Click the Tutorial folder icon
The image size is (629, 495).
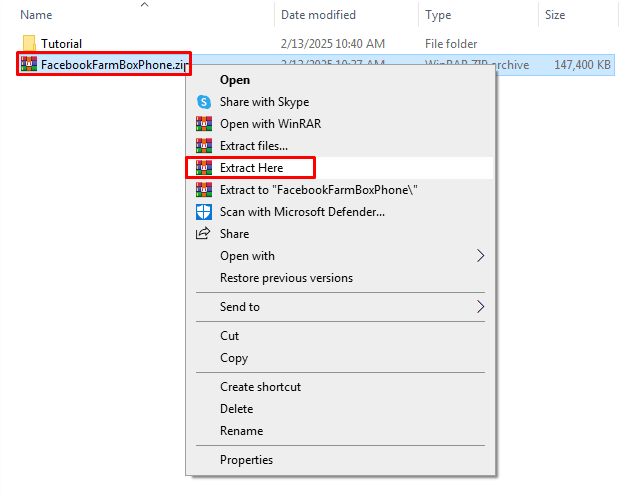point(29,43)
